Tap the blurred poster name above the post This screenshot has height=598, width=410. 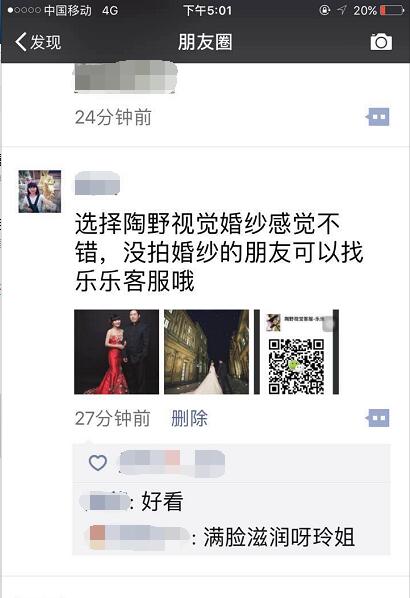click(97, 183)
